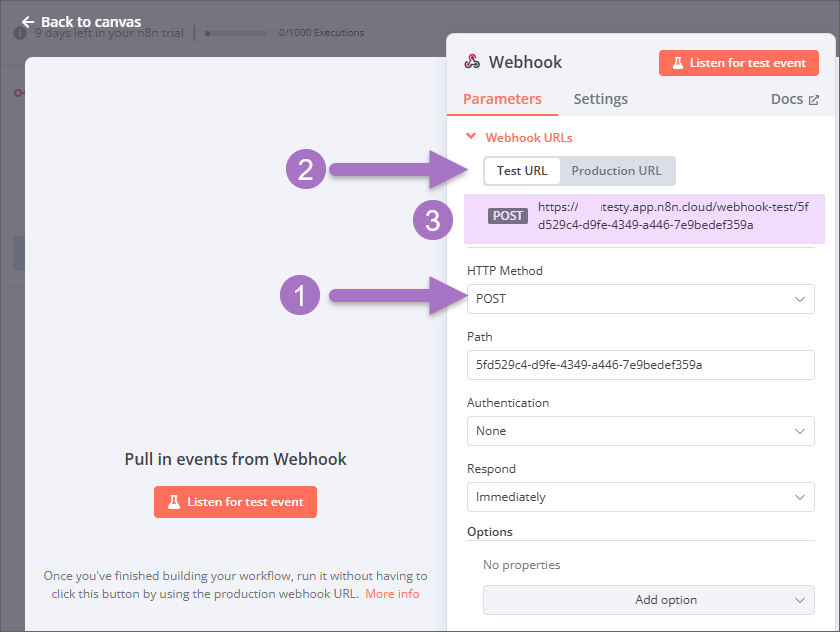Click the Docs external link icon
The height and width of the screenshot is (632, 840).
pos(814,100)
